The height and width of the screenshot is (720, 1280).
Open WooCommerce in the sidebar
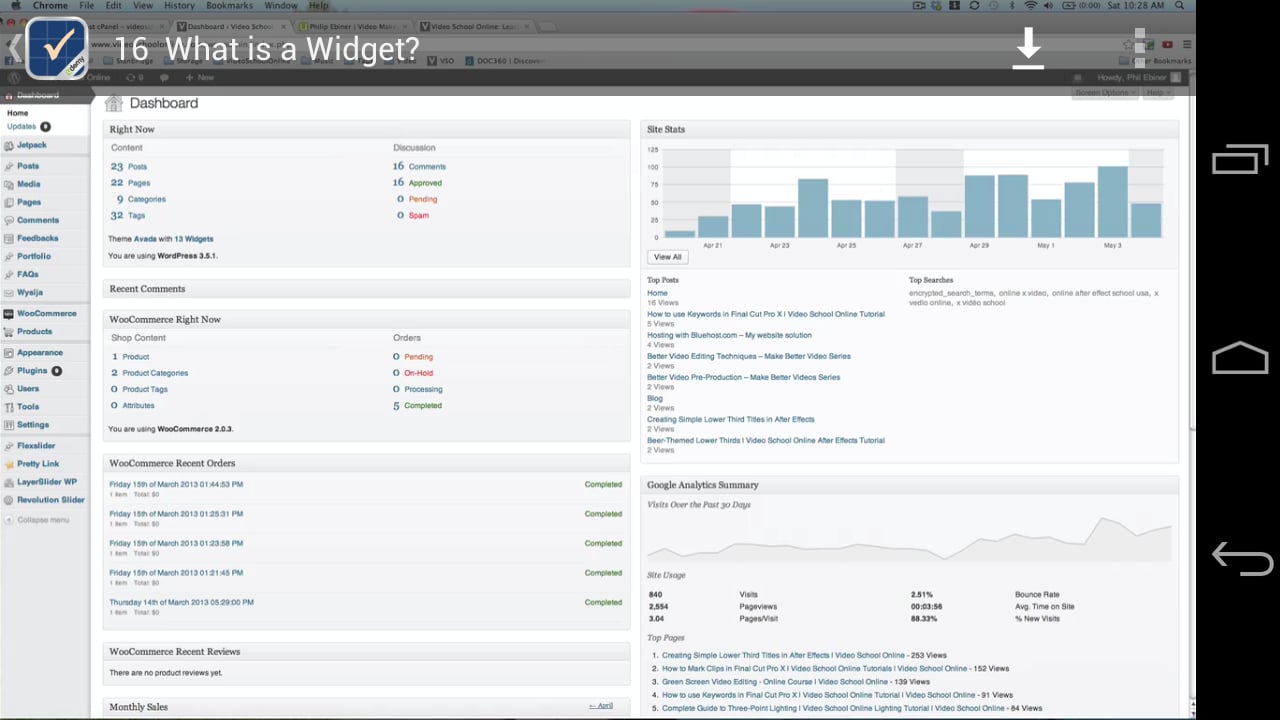coord(46,313)
